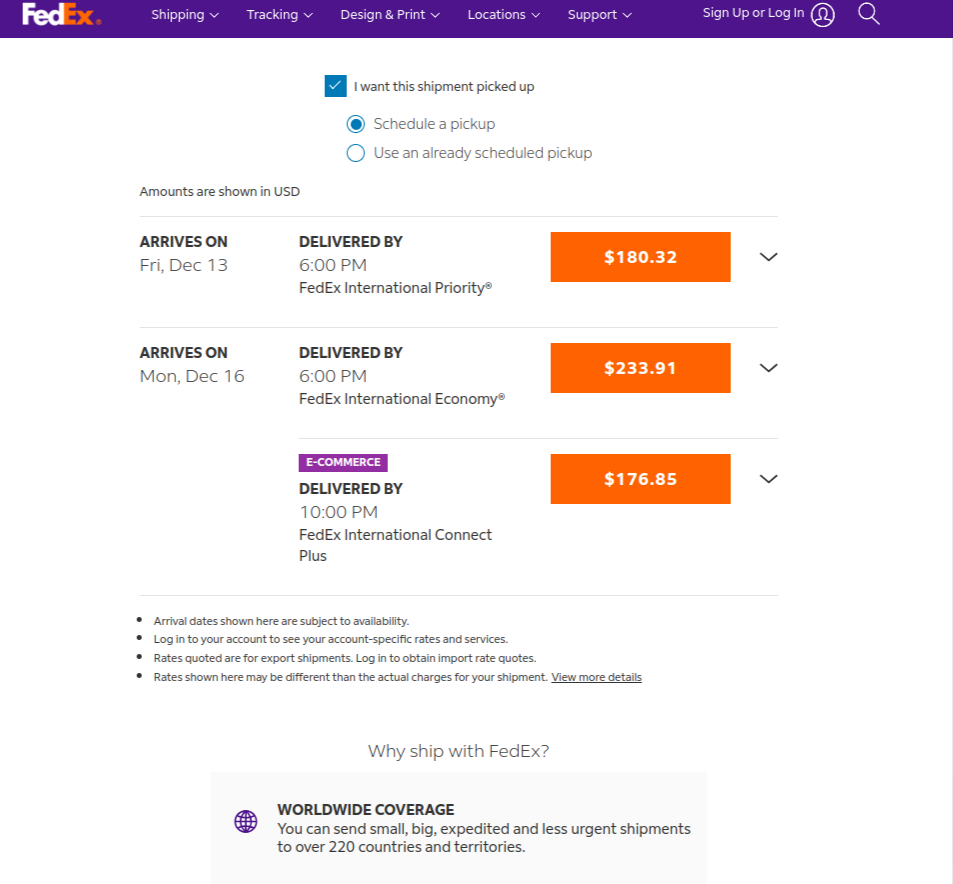Viewport: 953px width, 884px height.
Task: Click the E-COMMERCE badge
Action: tap(343, 463)
